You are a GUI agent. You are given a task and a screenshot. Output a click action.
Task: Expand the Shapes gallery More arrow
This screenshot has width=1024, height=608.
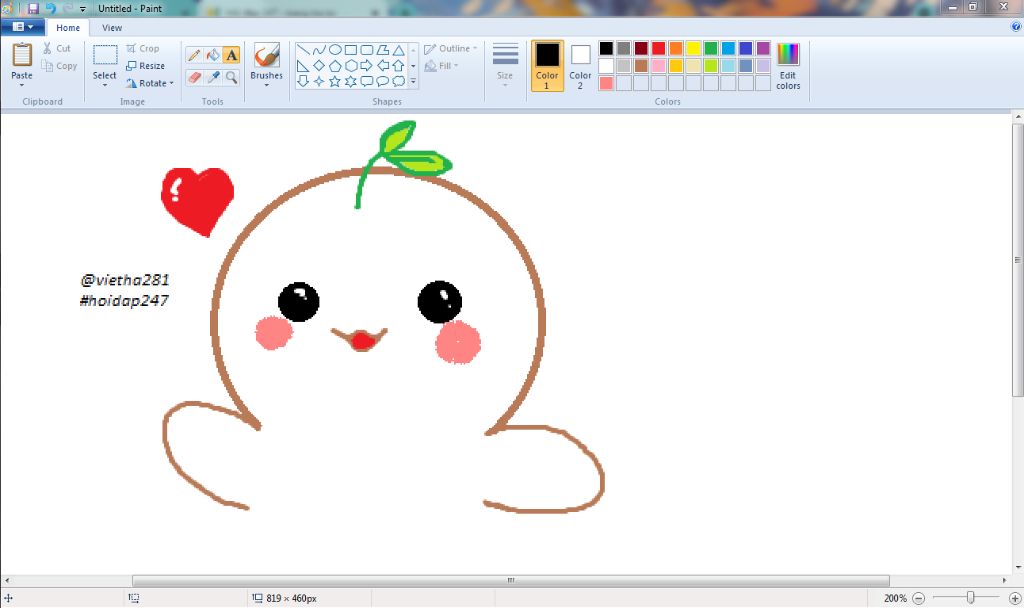pyautogui.click(x=413, y=82)
